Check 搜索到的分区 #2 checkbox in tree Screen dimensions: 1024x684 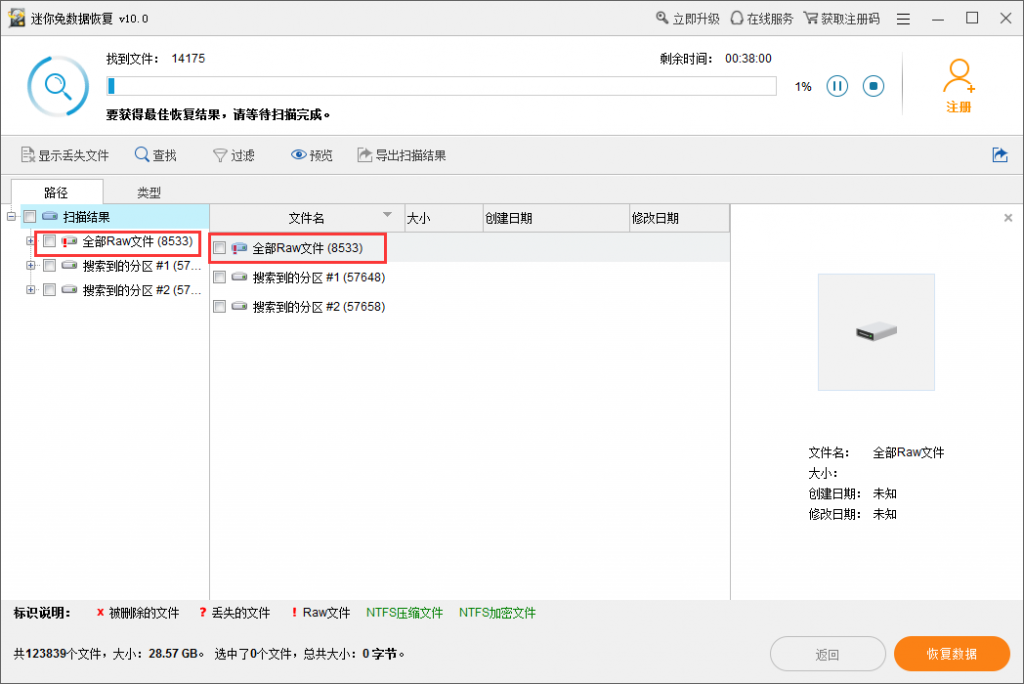pyautogui.click(x=49, y=289)
